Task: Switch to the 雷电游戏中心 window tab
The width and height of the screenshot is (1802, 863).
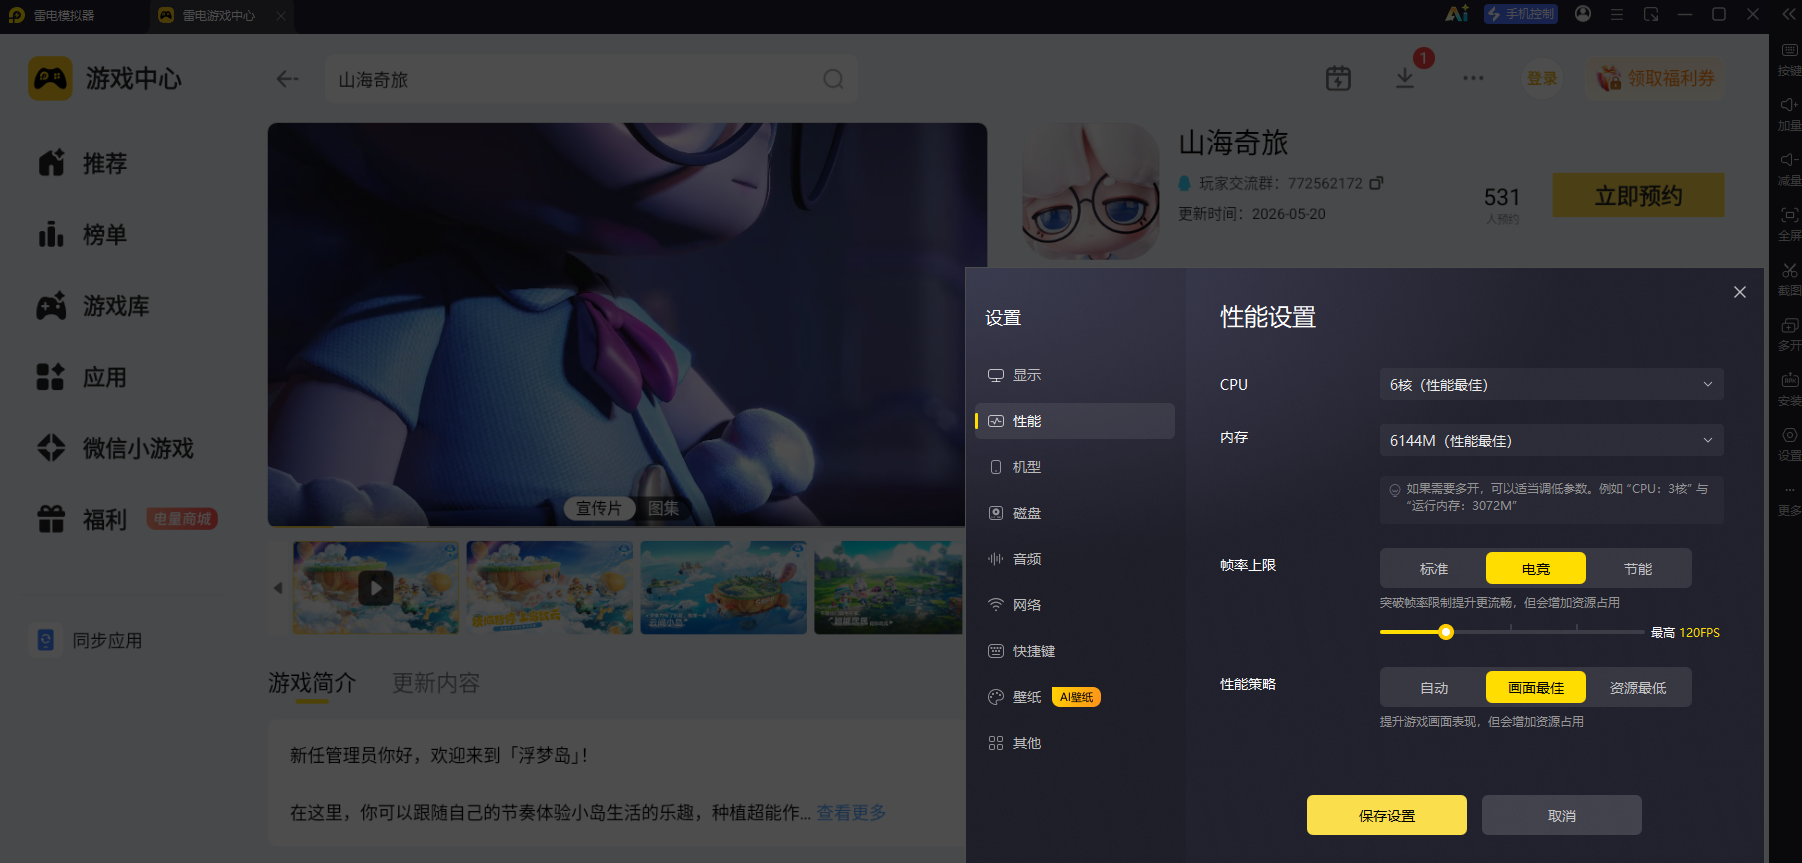Action: coord(219,15)
